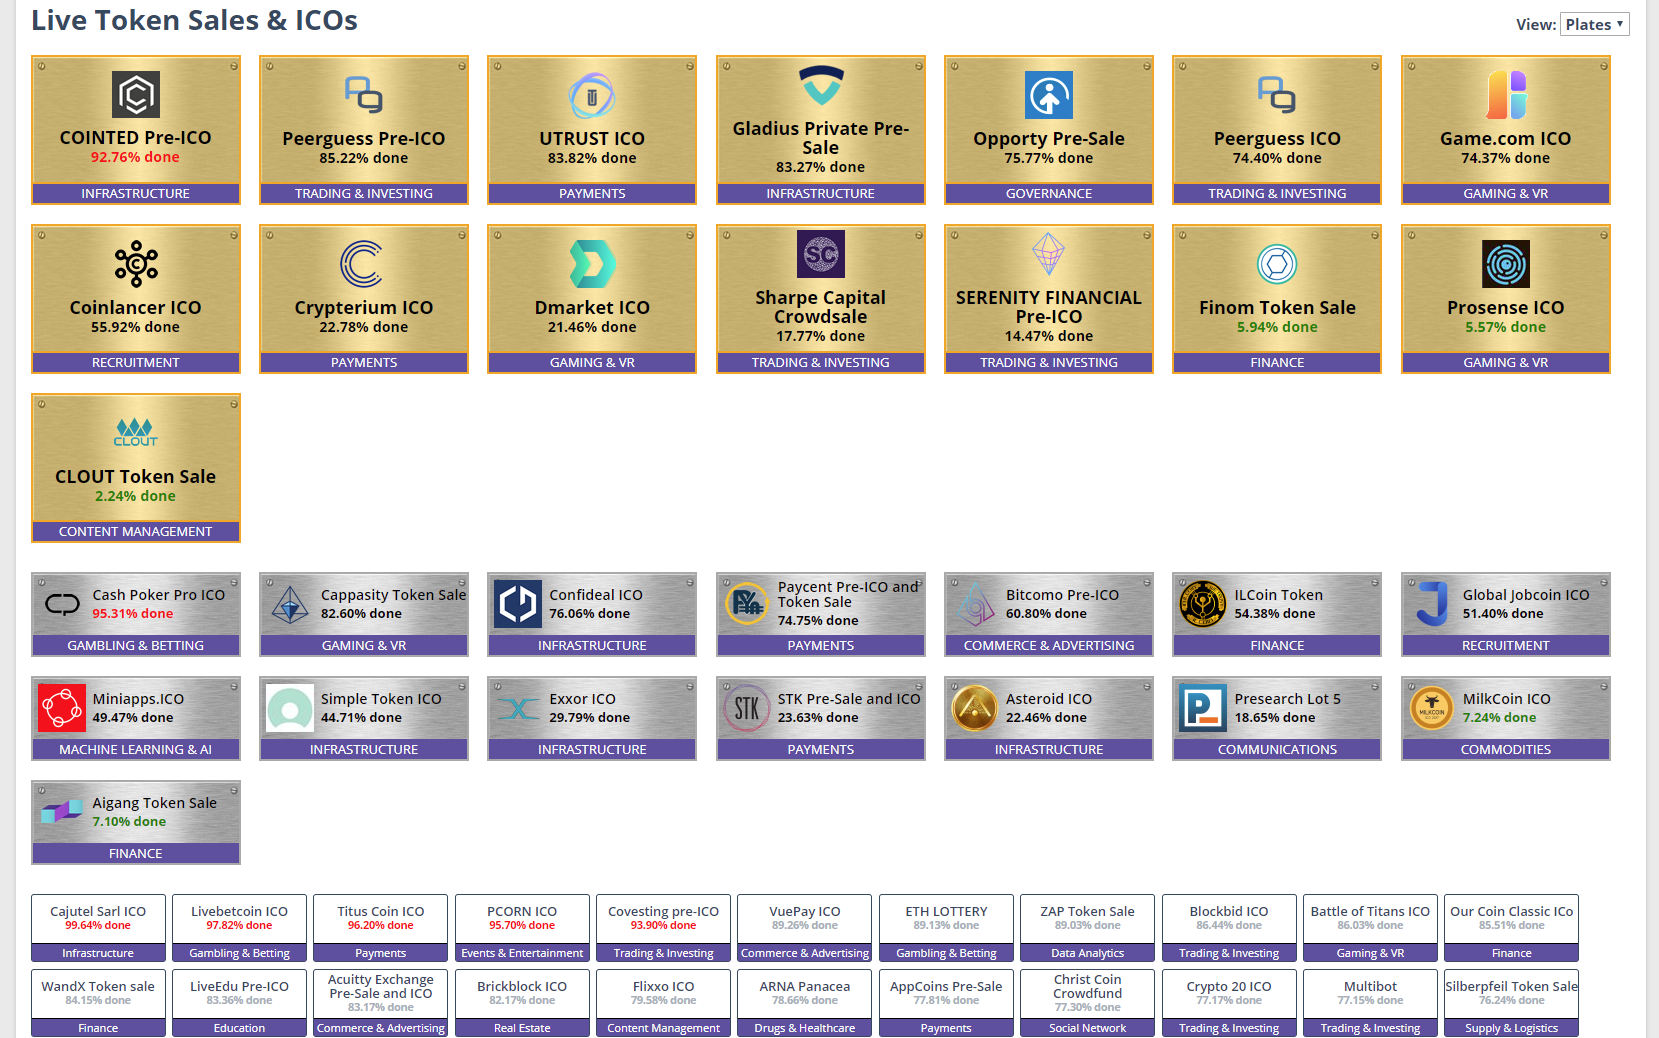This screenshot has height=1038, width=1659.
Task: Click the Sharpe Capital Crowdsale plate
Action: (820, 299)
